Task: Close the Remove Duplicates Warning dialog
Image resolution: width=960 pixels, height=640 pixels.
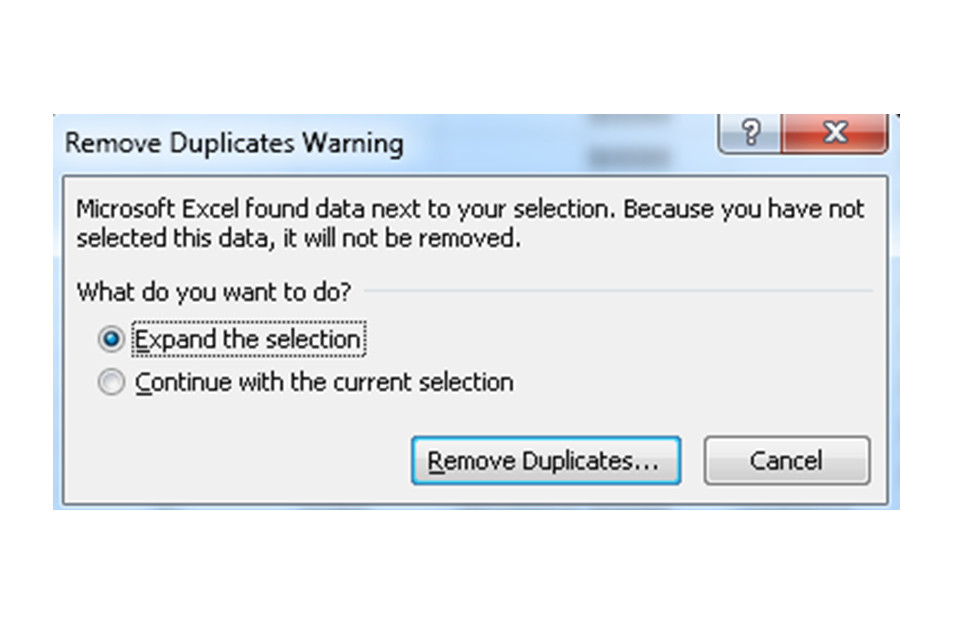Action: 834,133
